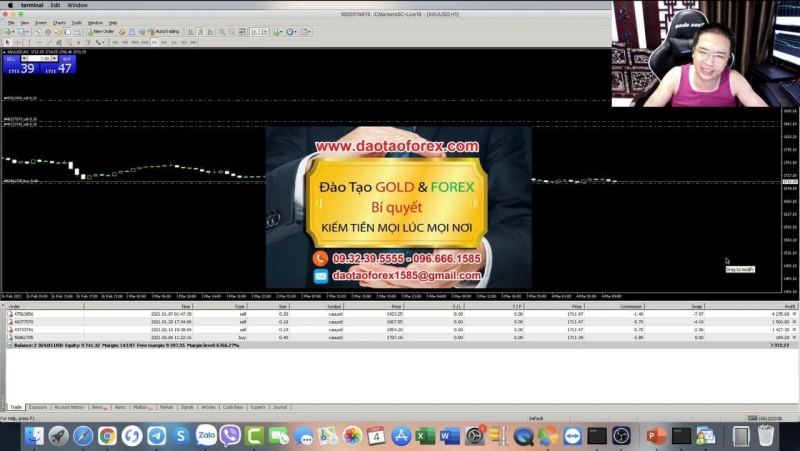Click the Zoom In magnifier icon
The image size is (800, 451).
pos(222,32)
